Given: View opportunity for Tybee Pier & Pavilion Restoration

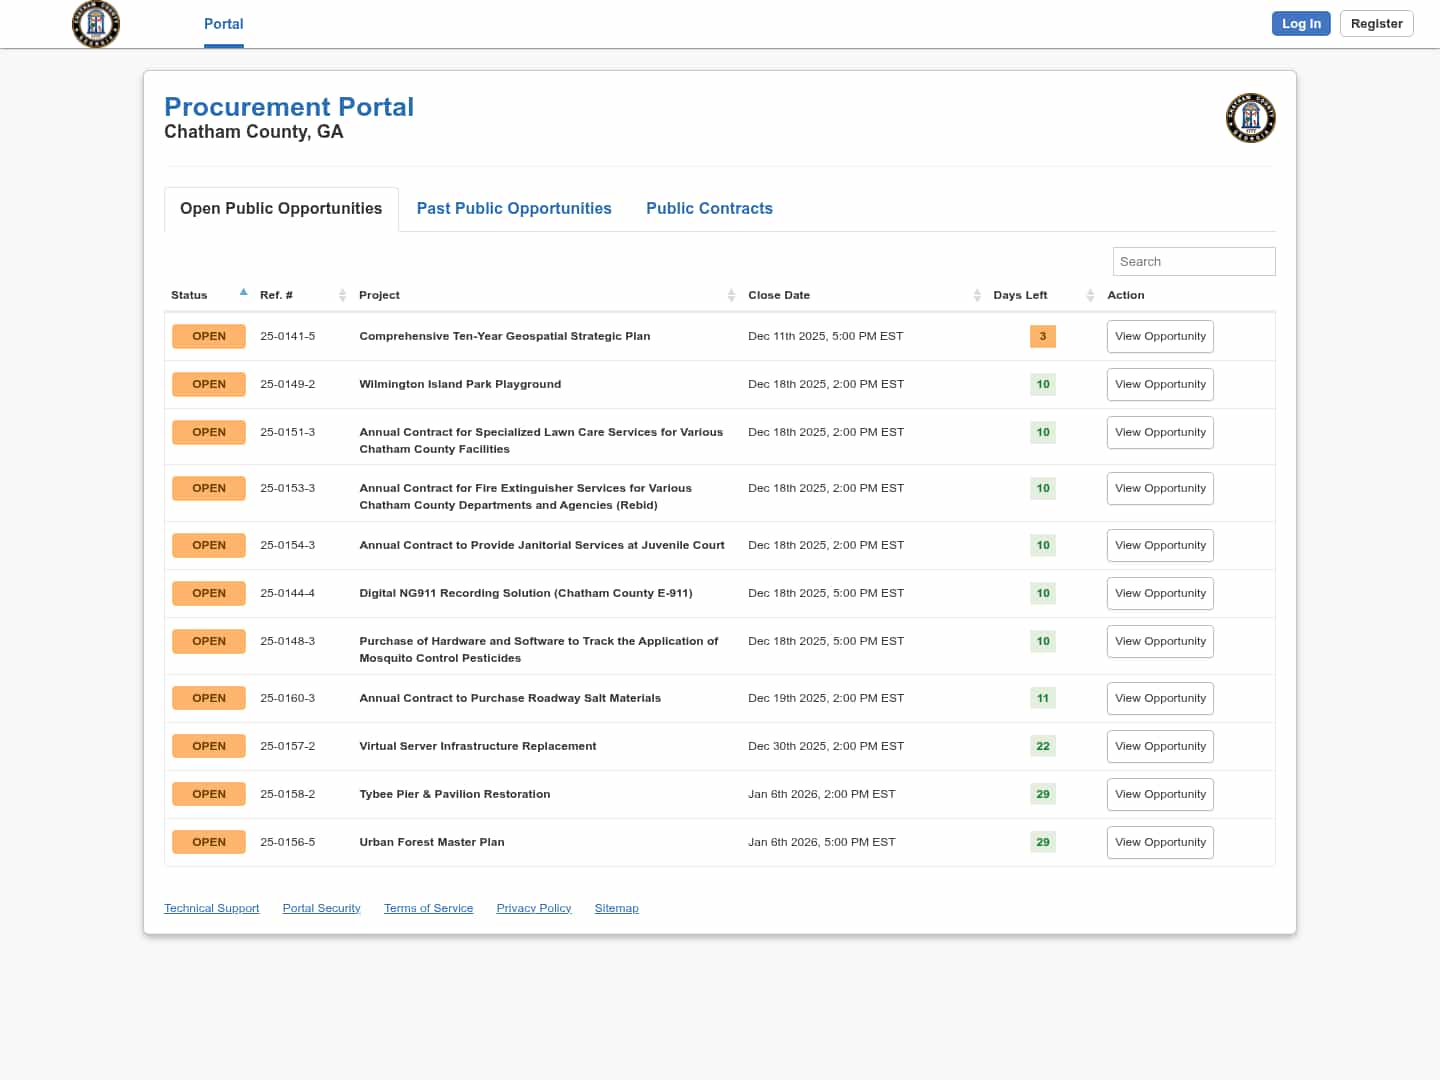Looking at the screenshot, I should (x=1160, y=795).
